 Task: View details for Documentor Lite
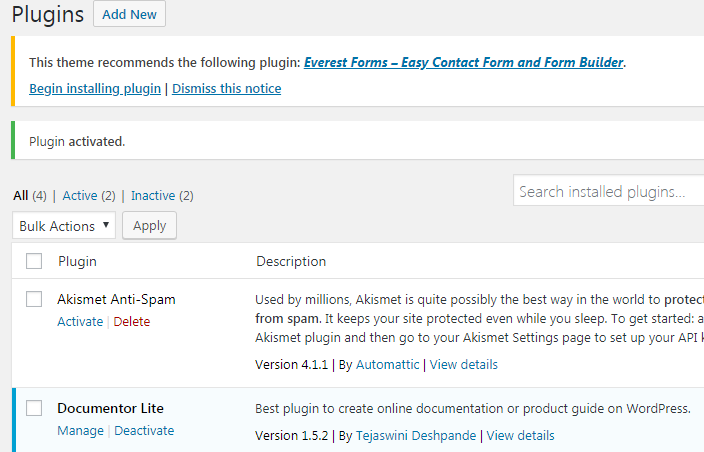(x=520, y=435)
